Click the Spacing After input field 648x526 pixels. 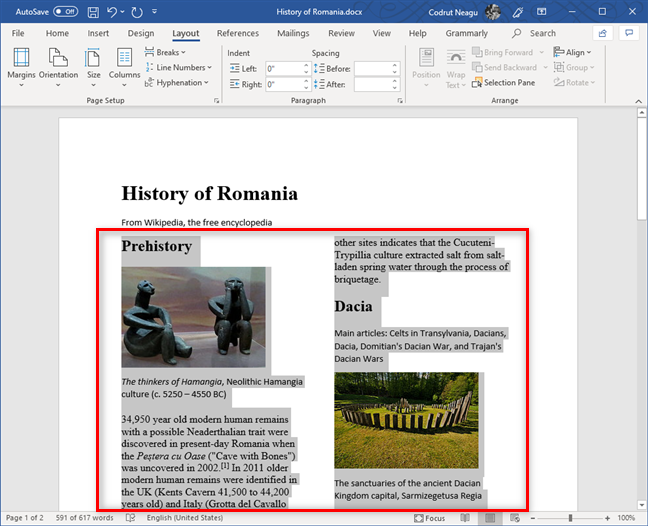tap(372, 84)
